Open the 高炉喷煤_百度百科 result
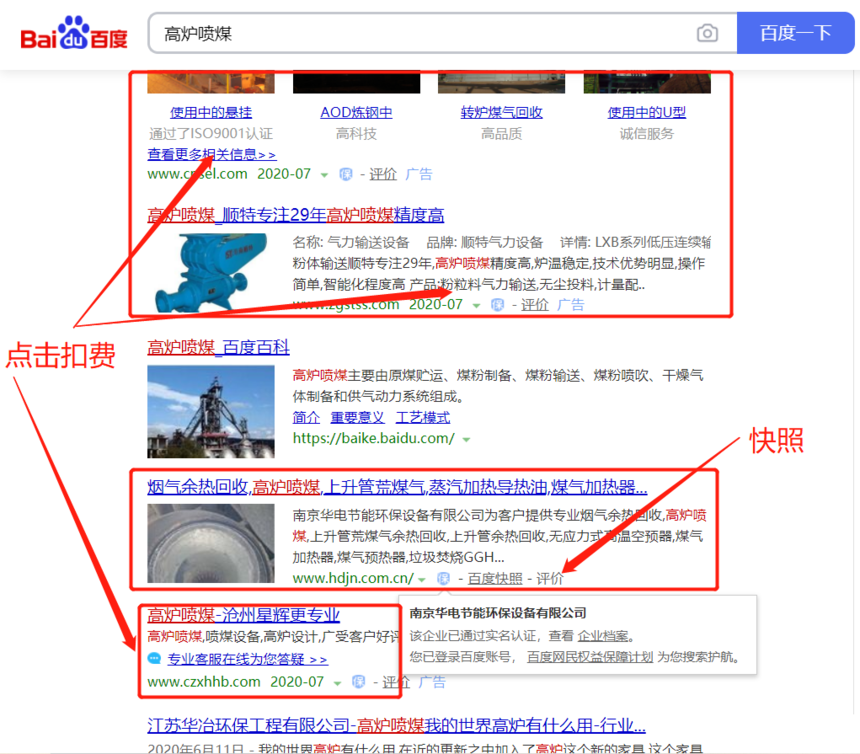 [218, 347]
